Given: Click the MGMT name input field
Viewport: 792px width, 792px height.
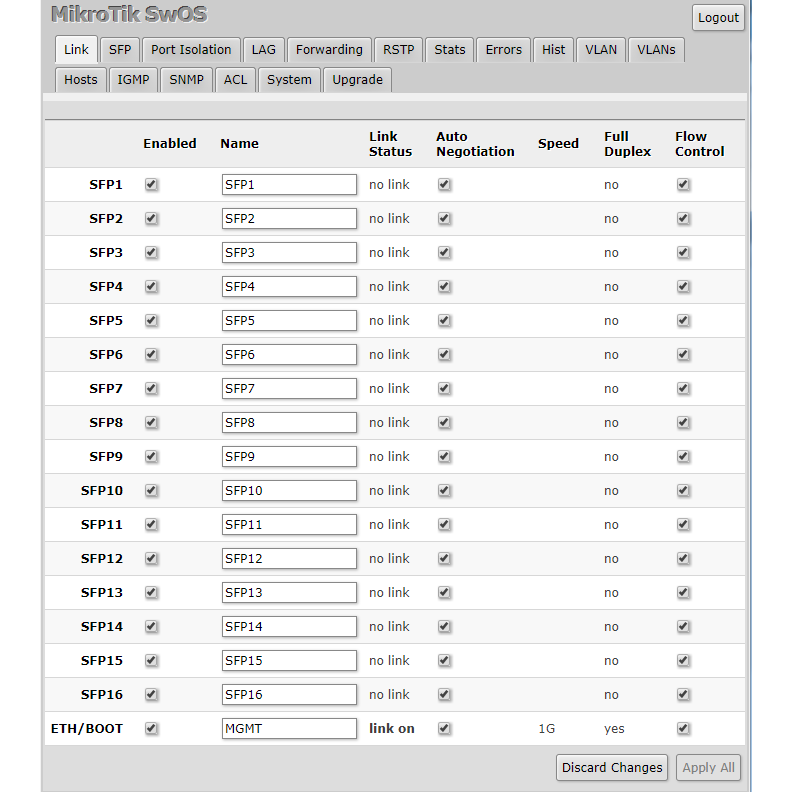Looking at the screenshot, I should pos(289,729).
